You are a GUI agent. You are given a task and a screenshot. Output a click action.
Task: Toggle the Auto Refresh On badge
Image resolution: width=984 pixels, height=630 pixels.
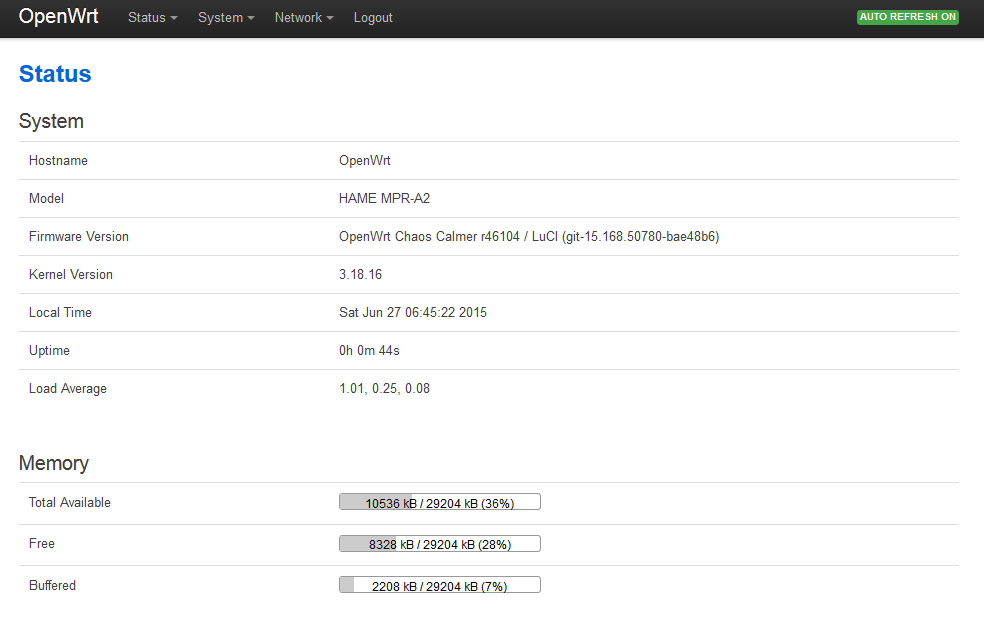[x=907, y=17]
